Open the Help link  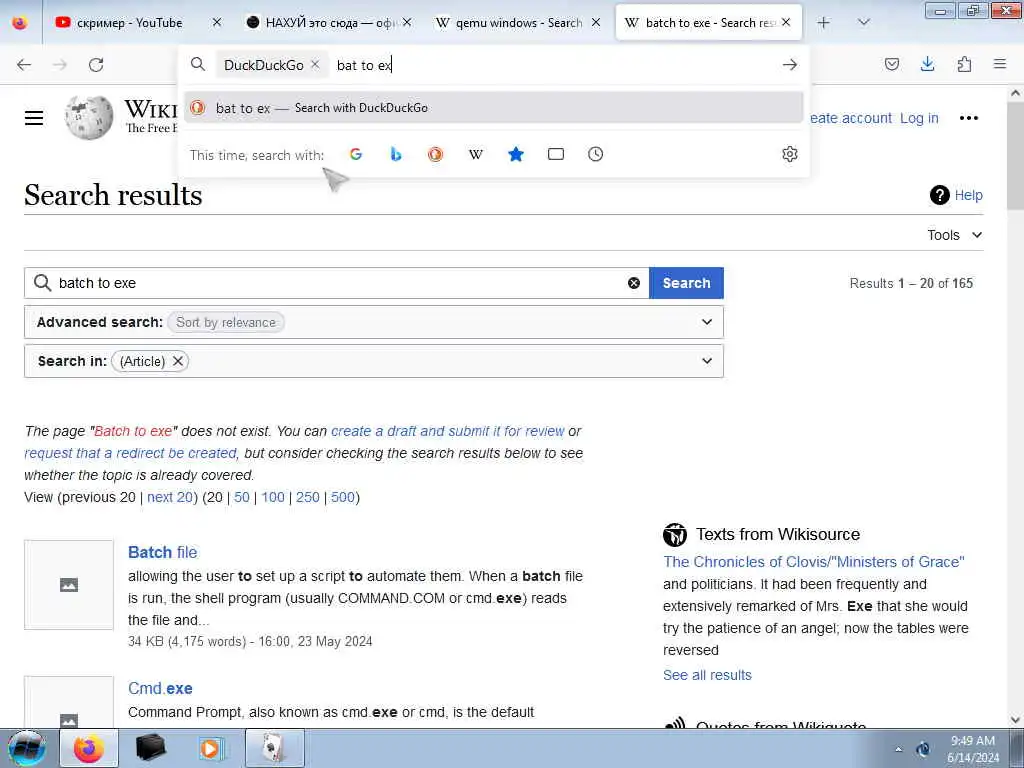coord(968,195)
